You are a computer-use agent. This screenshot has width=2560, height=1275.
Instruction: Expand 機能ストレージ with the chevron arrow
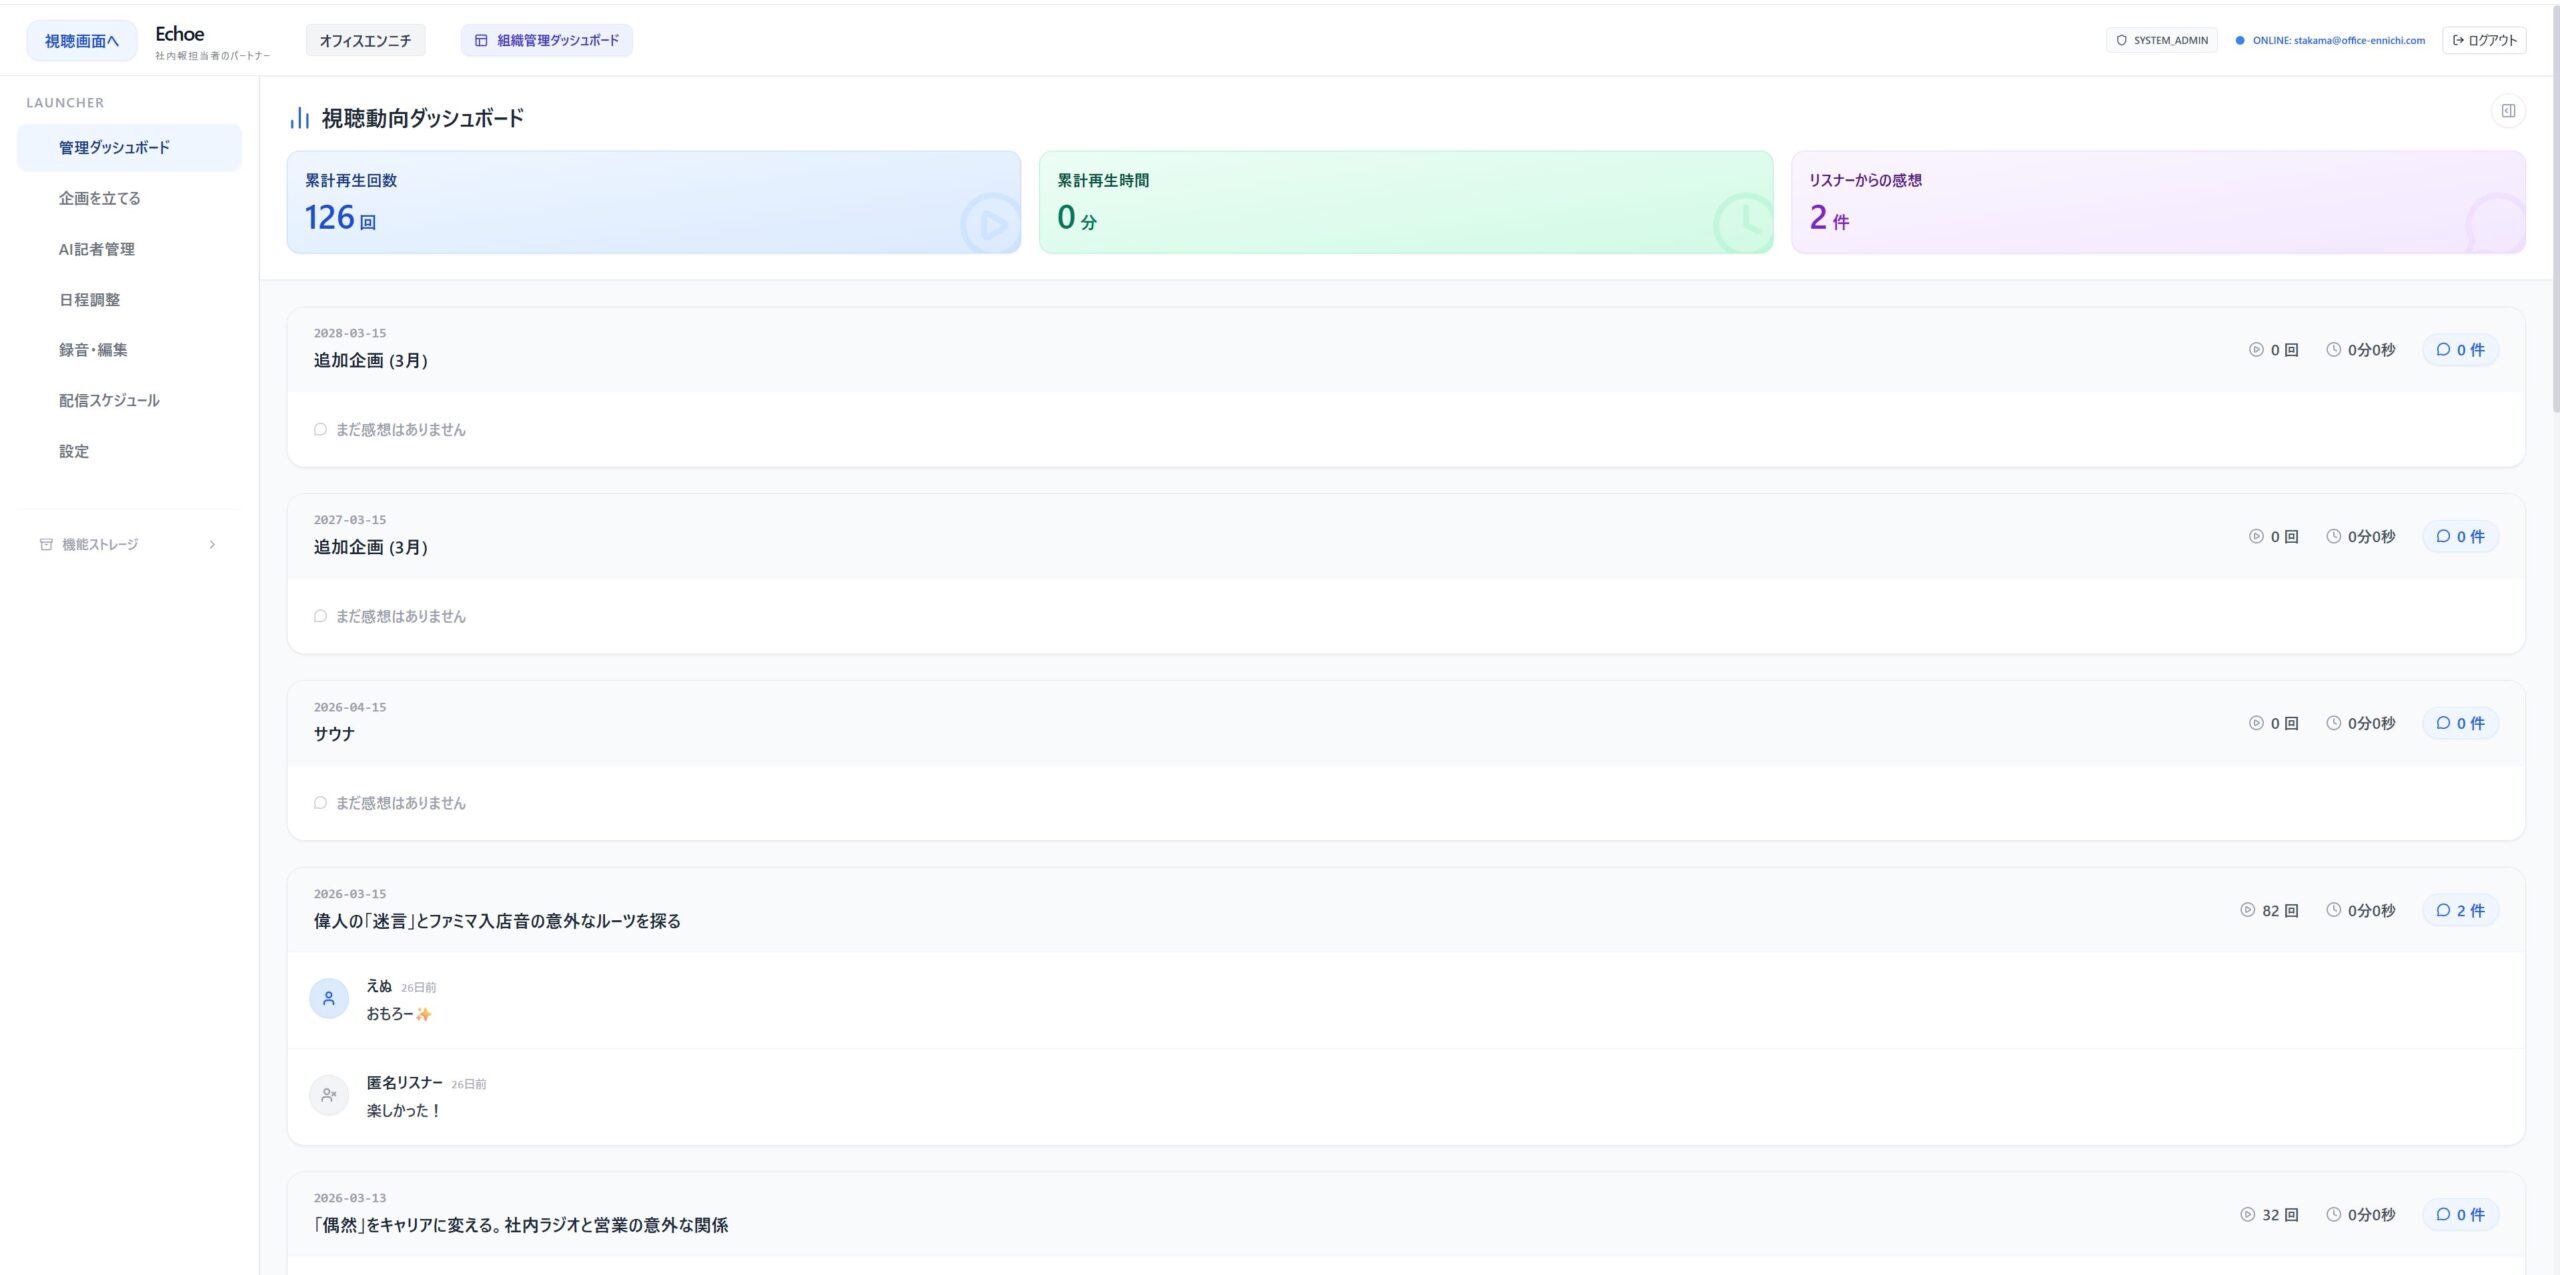212,544
